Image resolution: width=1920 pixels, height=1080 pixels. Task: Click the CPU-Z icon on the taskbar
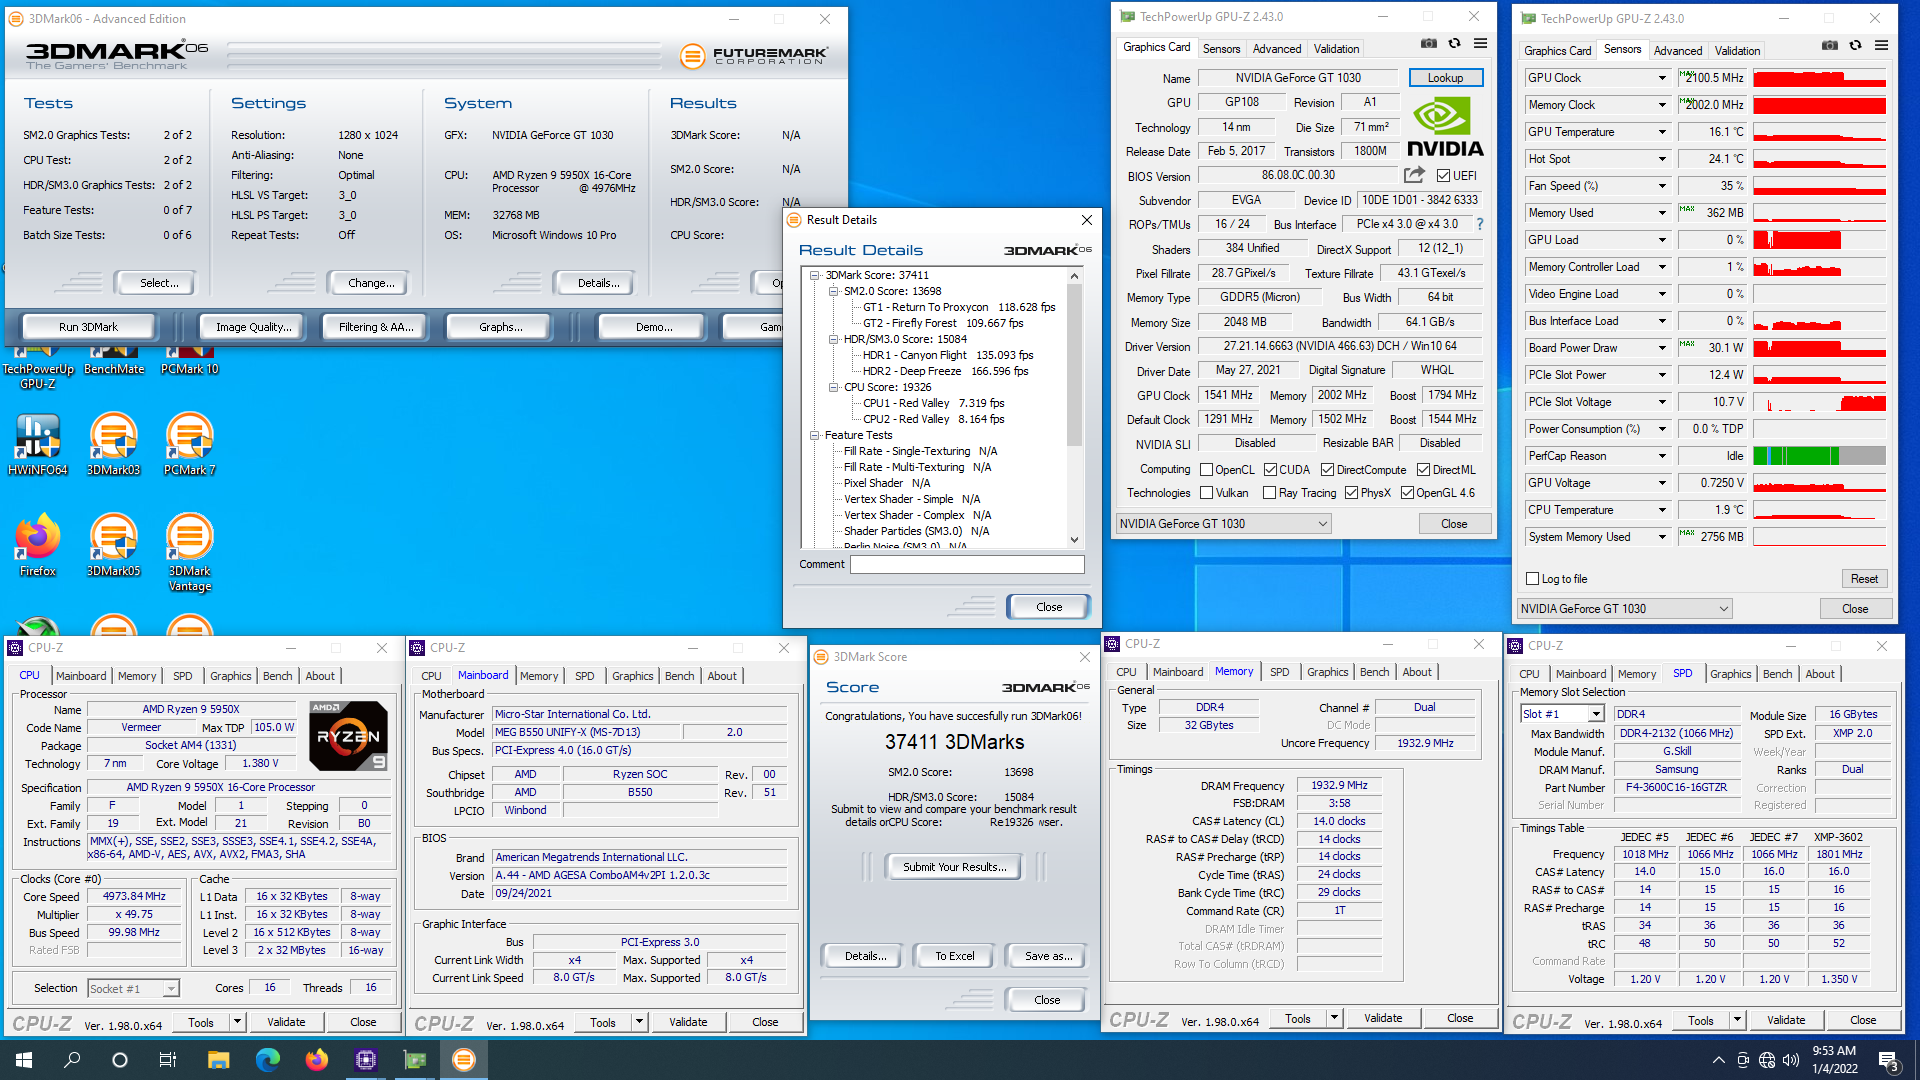tap(365, 1060)
